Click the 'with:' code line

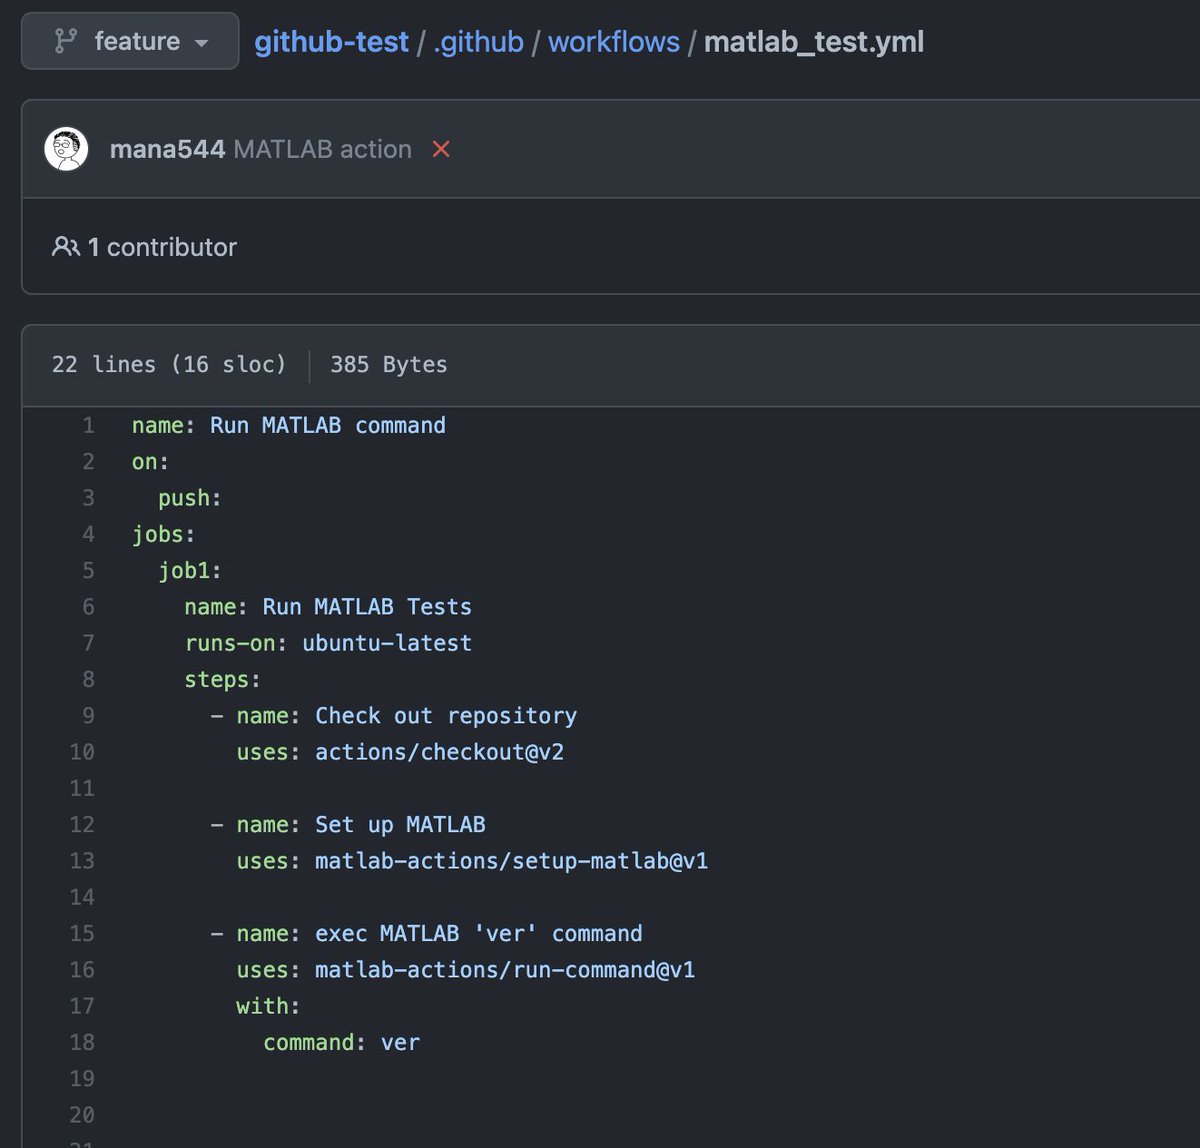pos(268,1006)
